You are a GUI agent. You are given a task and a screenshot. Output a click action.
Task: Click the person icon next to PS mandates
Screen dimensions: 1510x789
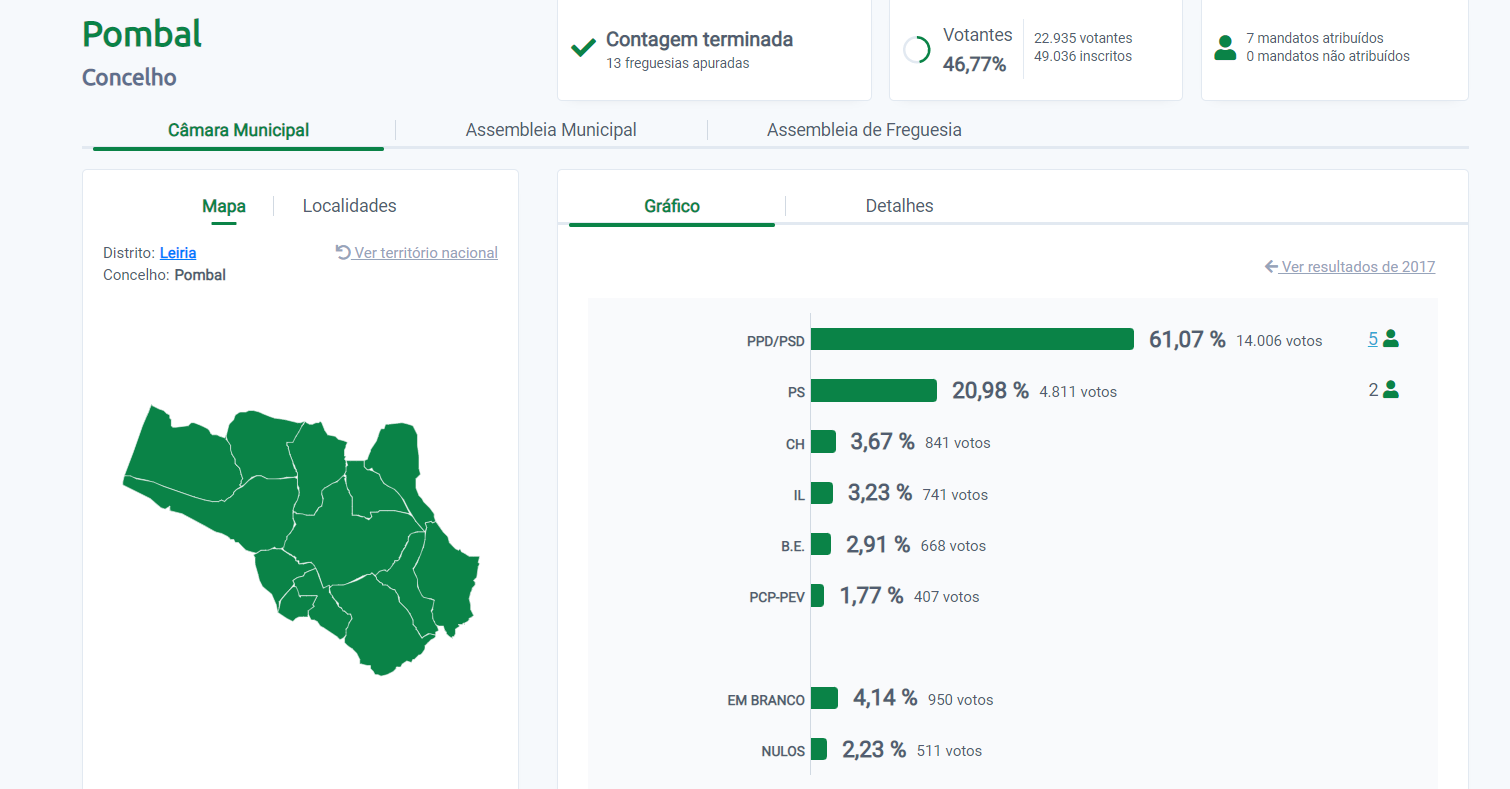coord(1390,390)
